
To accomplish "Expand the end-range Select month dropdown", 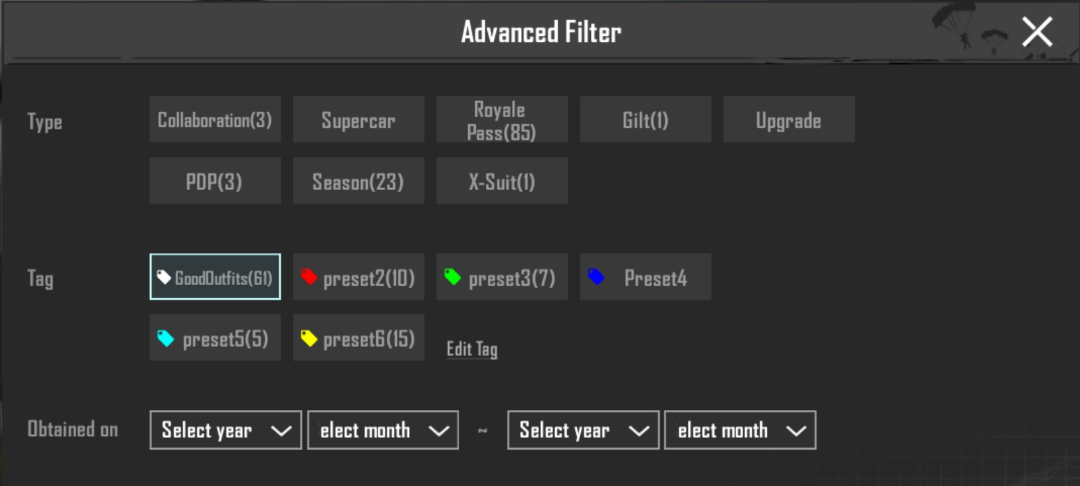I will (x=740, y=430).
